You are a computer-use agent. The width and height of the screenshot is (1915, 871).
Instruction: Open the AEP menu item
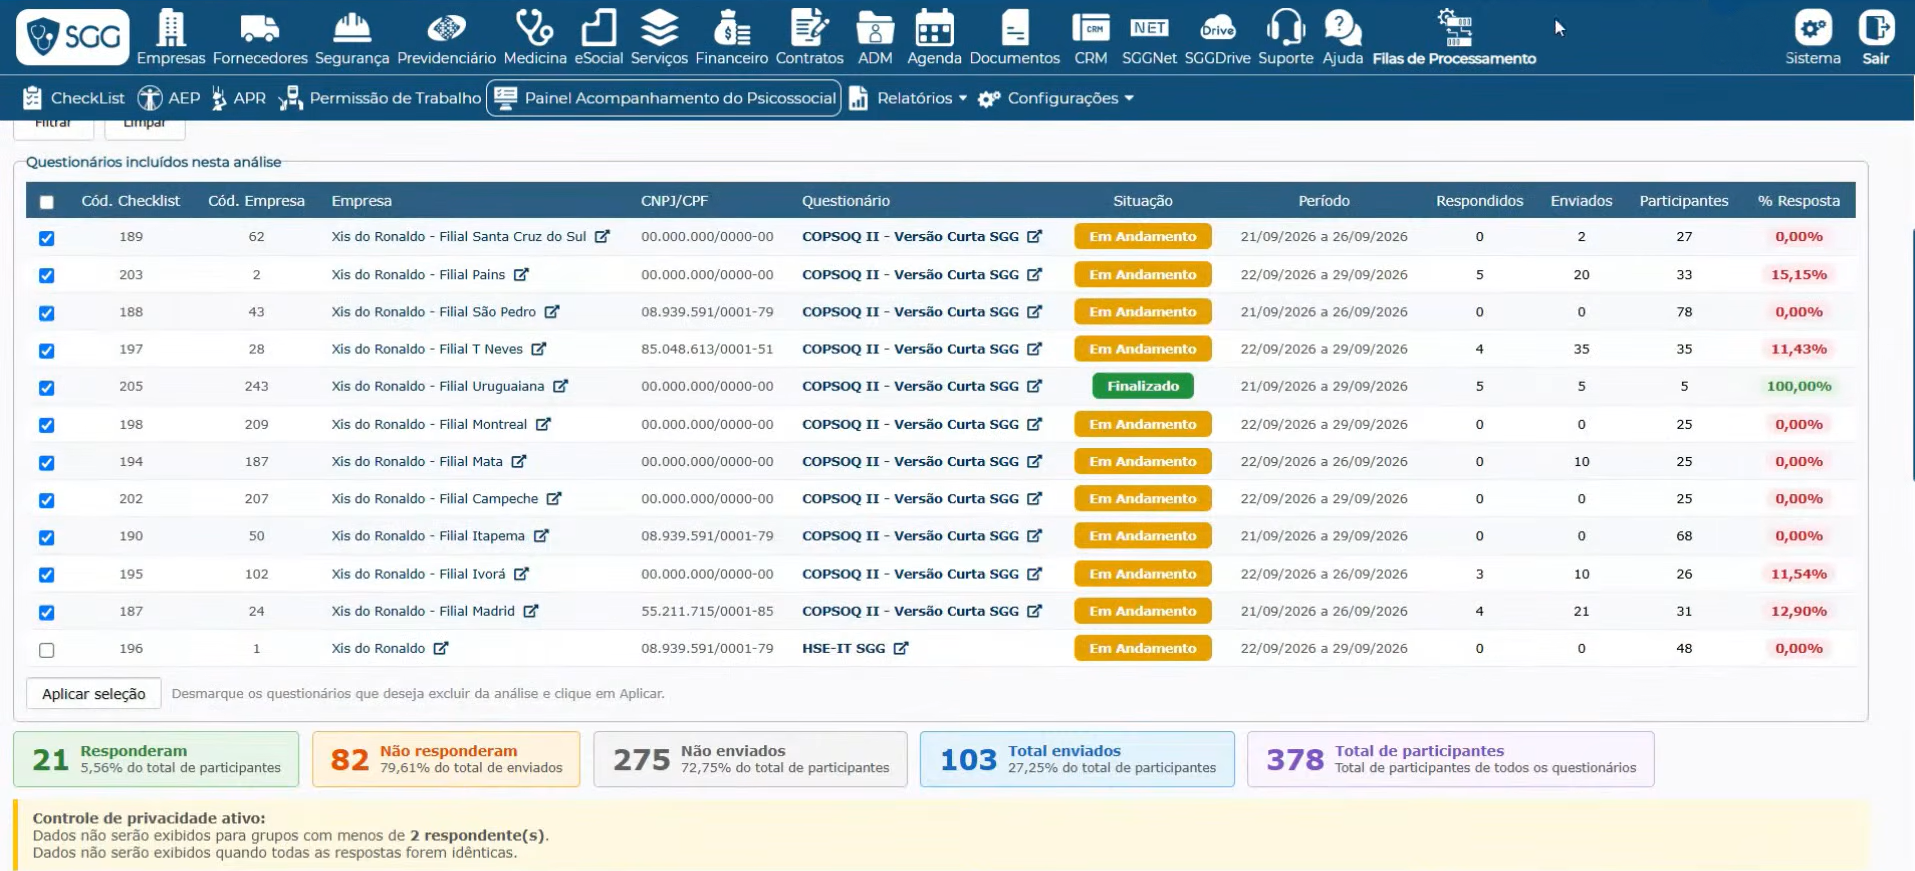click(x=169, y=98)
